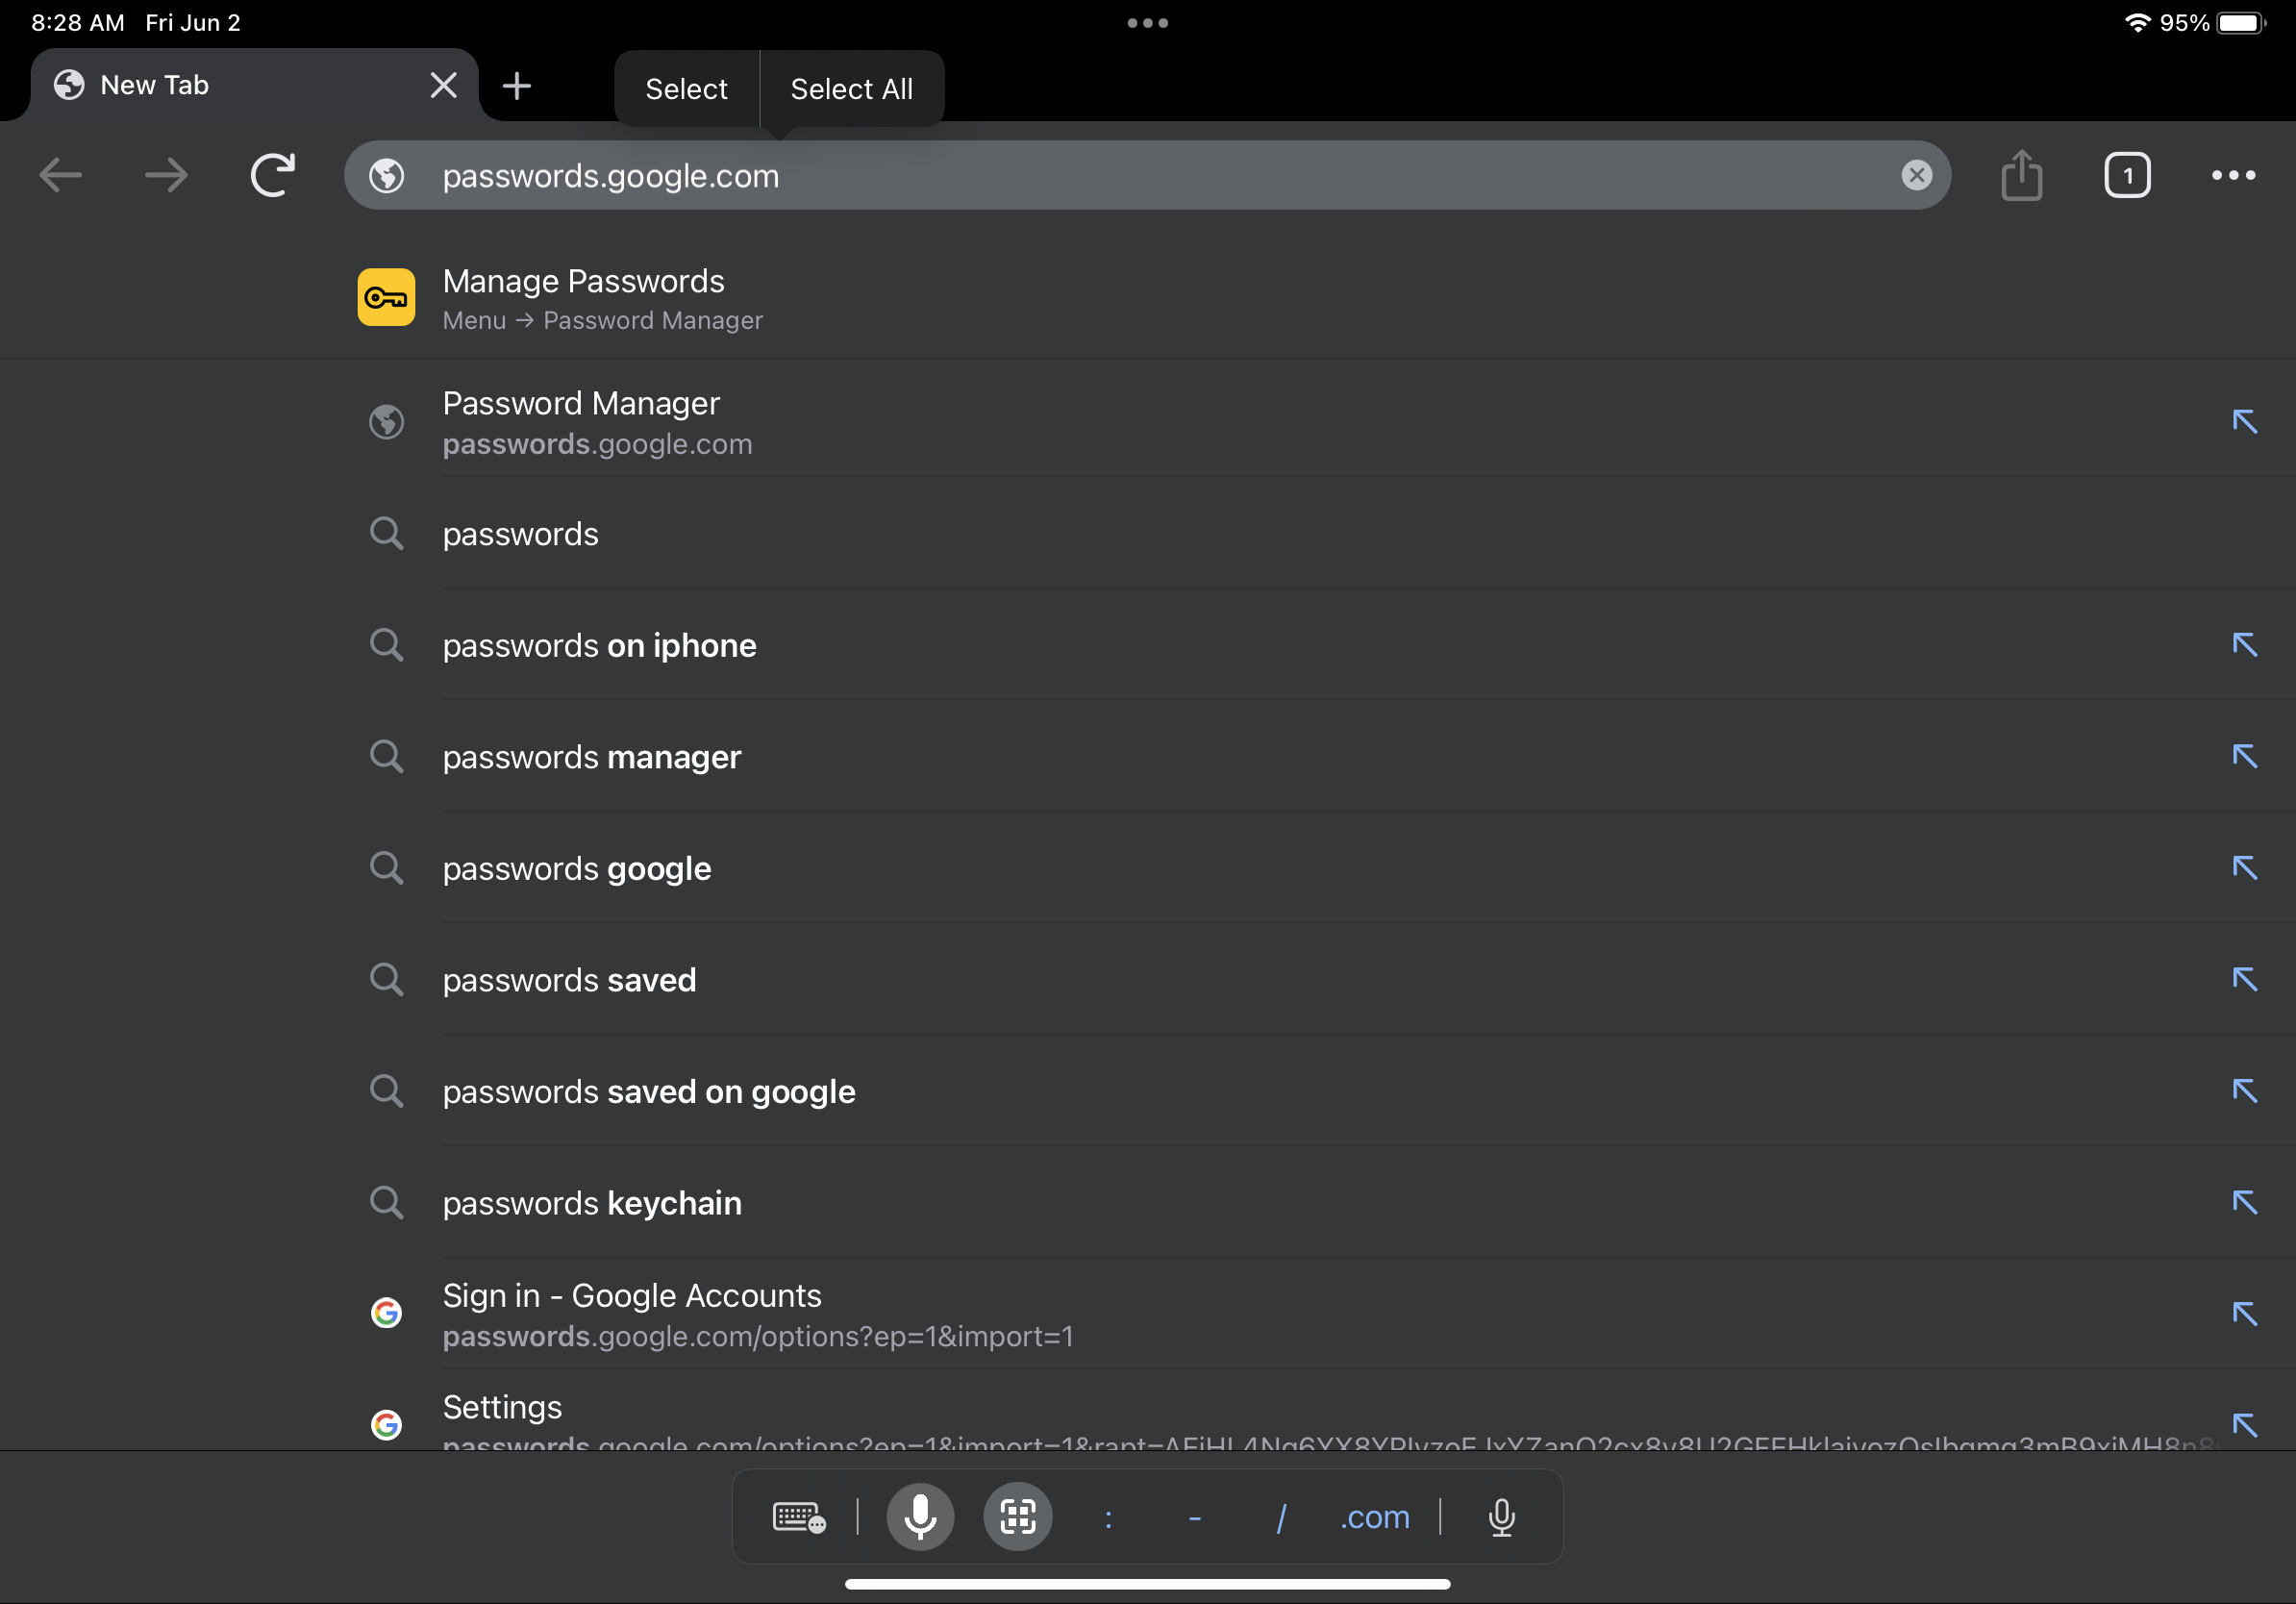This screenshot has width=2296, height=1604.
Task: Open 'Sign in - Google Accounts' suggestion
Action: [1148, 1314]
